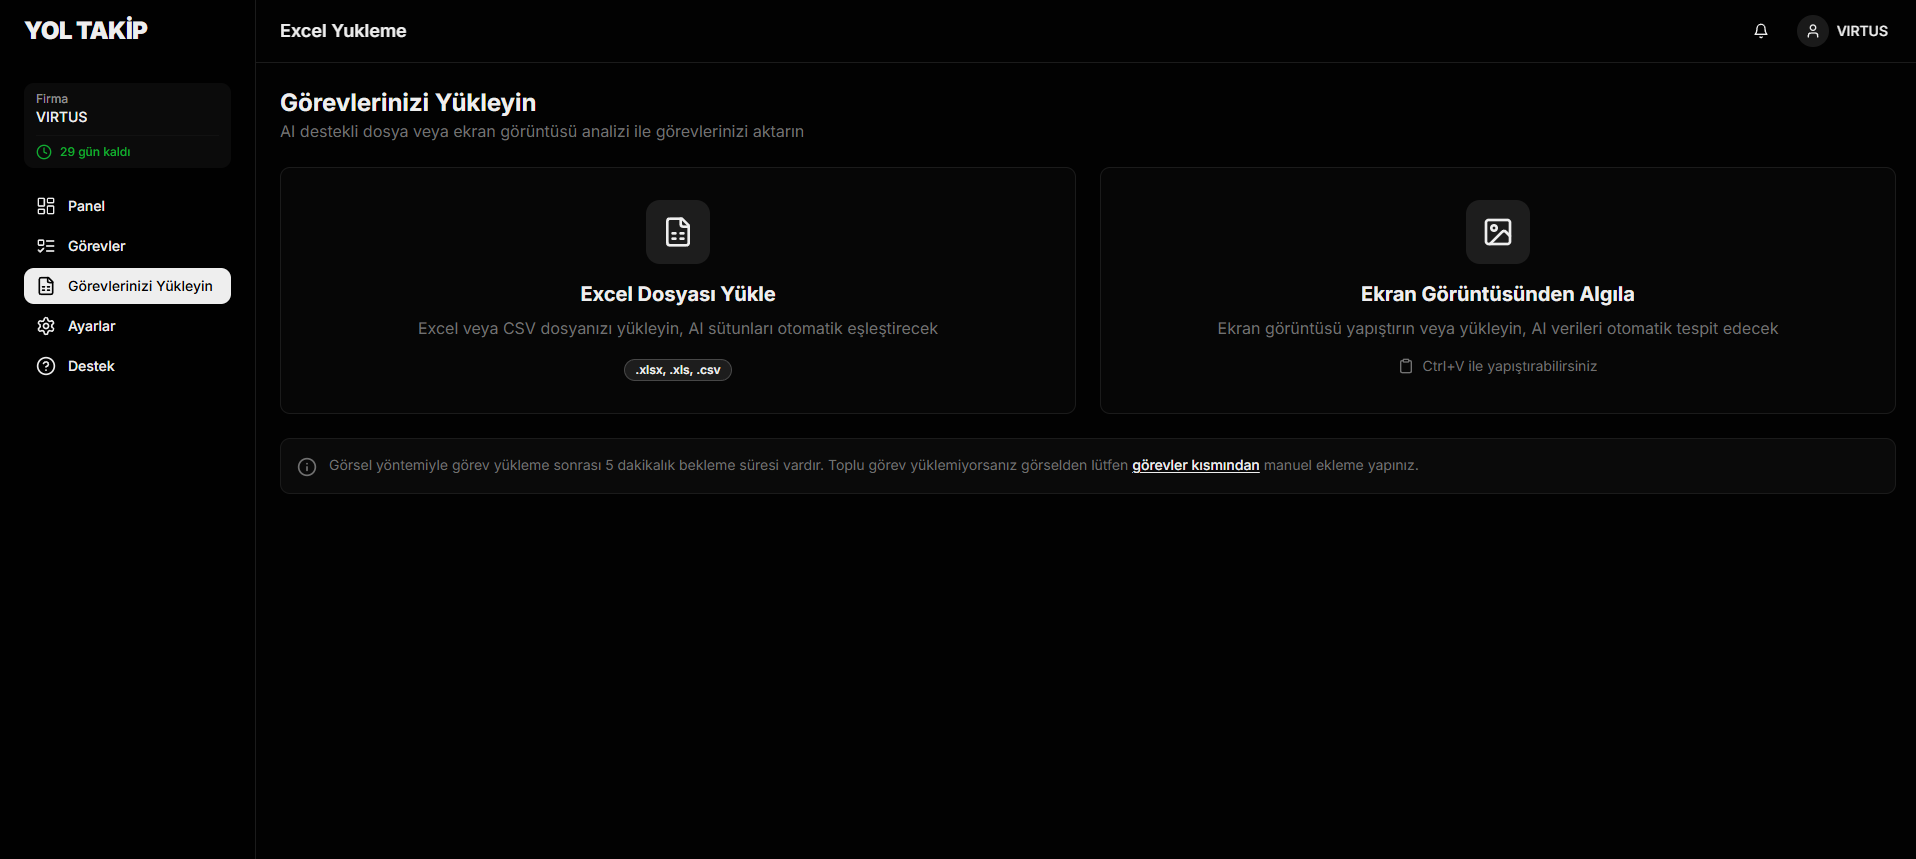Click the image icon in screenshot card
The height and width of the screenshot is (859, 1916).
click(1497, 232)
